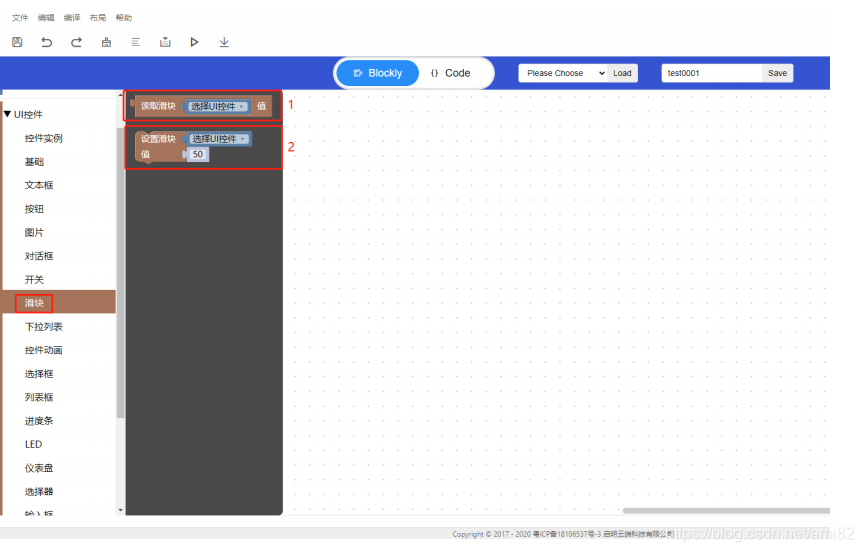The width and height of the screenshot is (864, 552).
Task: Select 文本框 category
Action: click(39, 185)
